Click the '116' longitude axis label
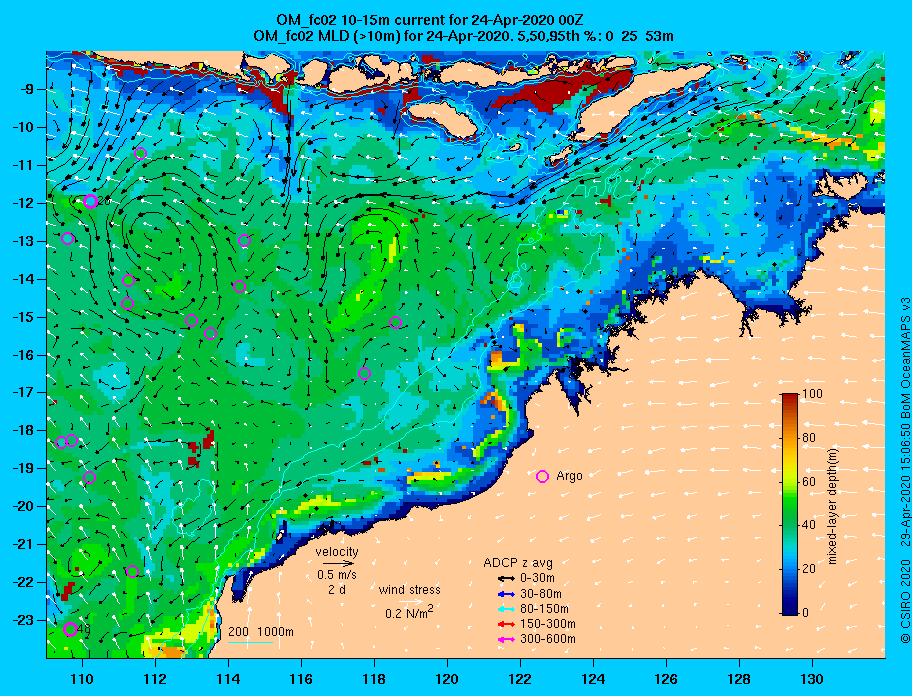 coord(301,679)
